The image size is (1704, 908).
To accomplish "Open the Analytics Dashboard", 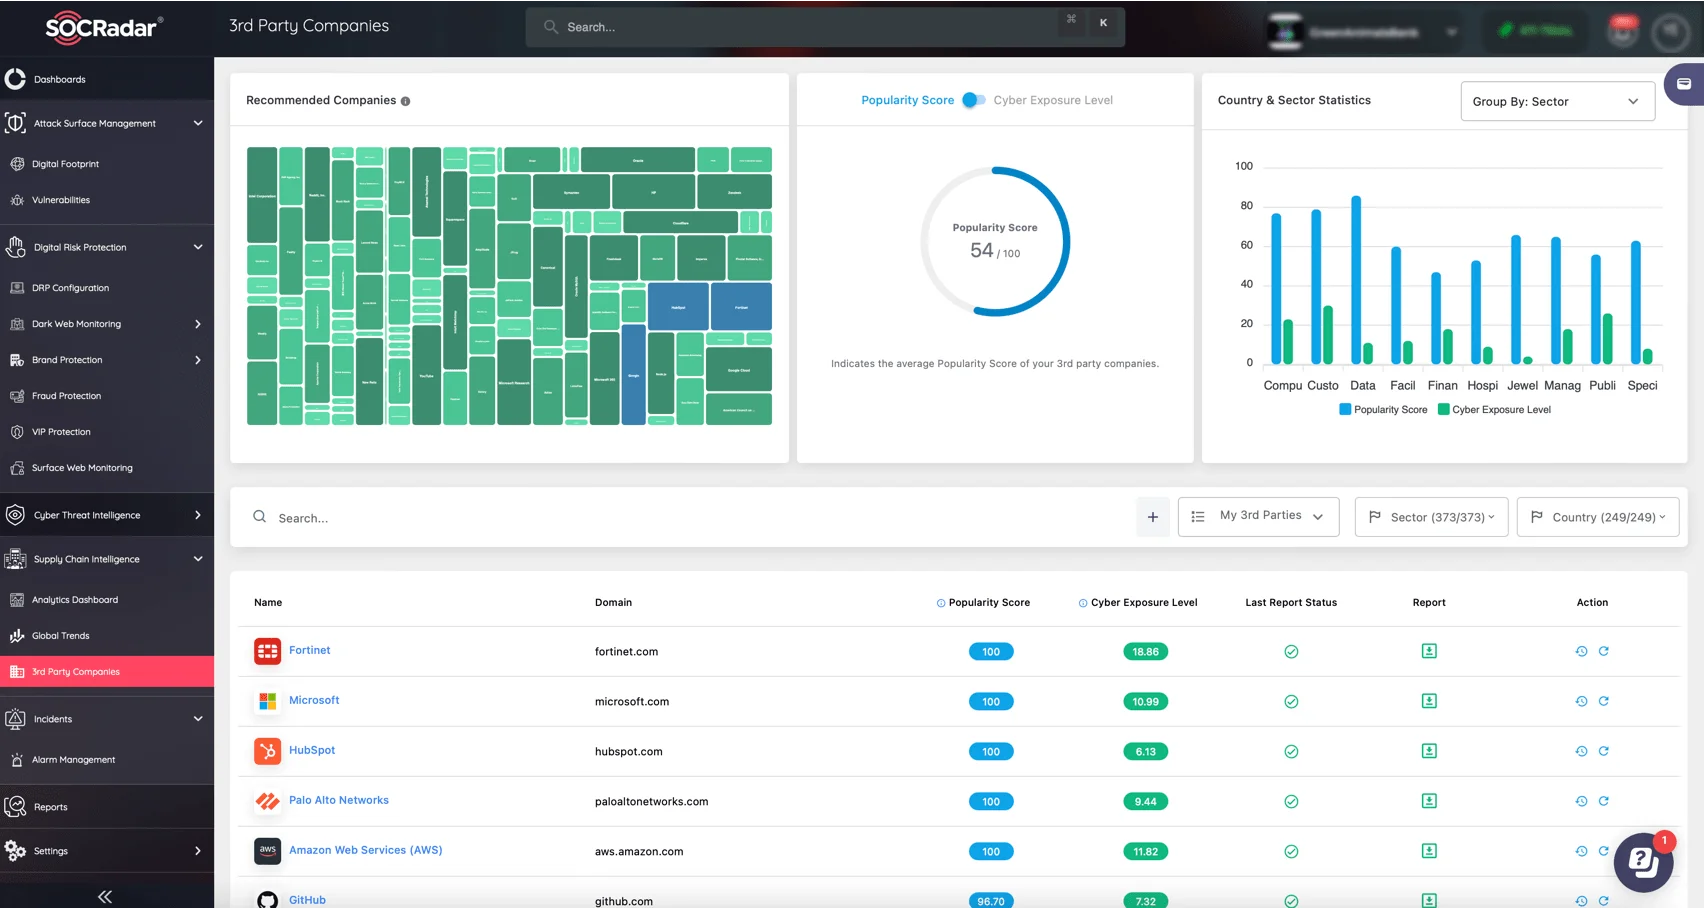I will [75, 599].
